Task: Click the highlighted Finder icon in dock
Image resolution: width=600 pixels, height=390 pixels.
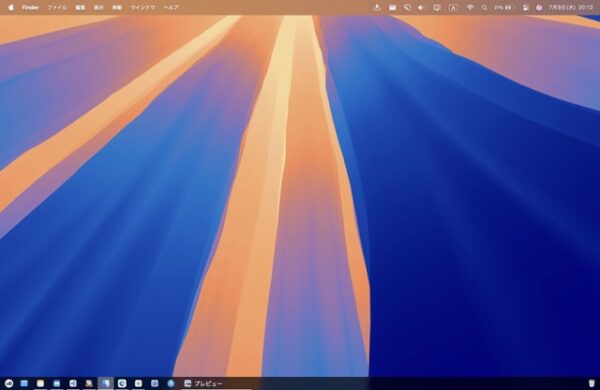Action: pyautogui.click(x=106, y=383)
